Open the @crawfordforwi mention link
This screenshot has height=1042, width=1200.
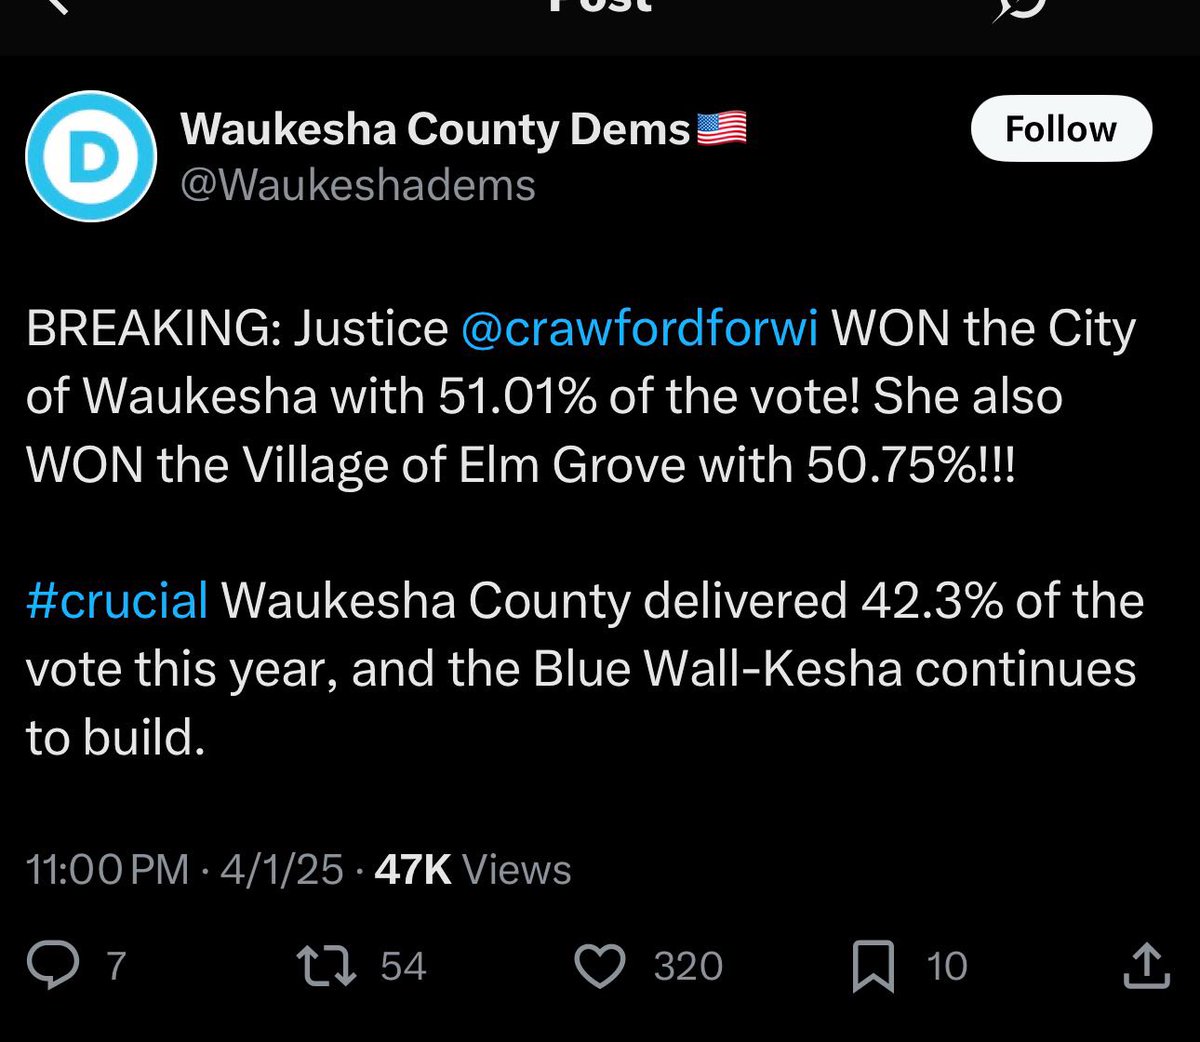click(640, 329)
